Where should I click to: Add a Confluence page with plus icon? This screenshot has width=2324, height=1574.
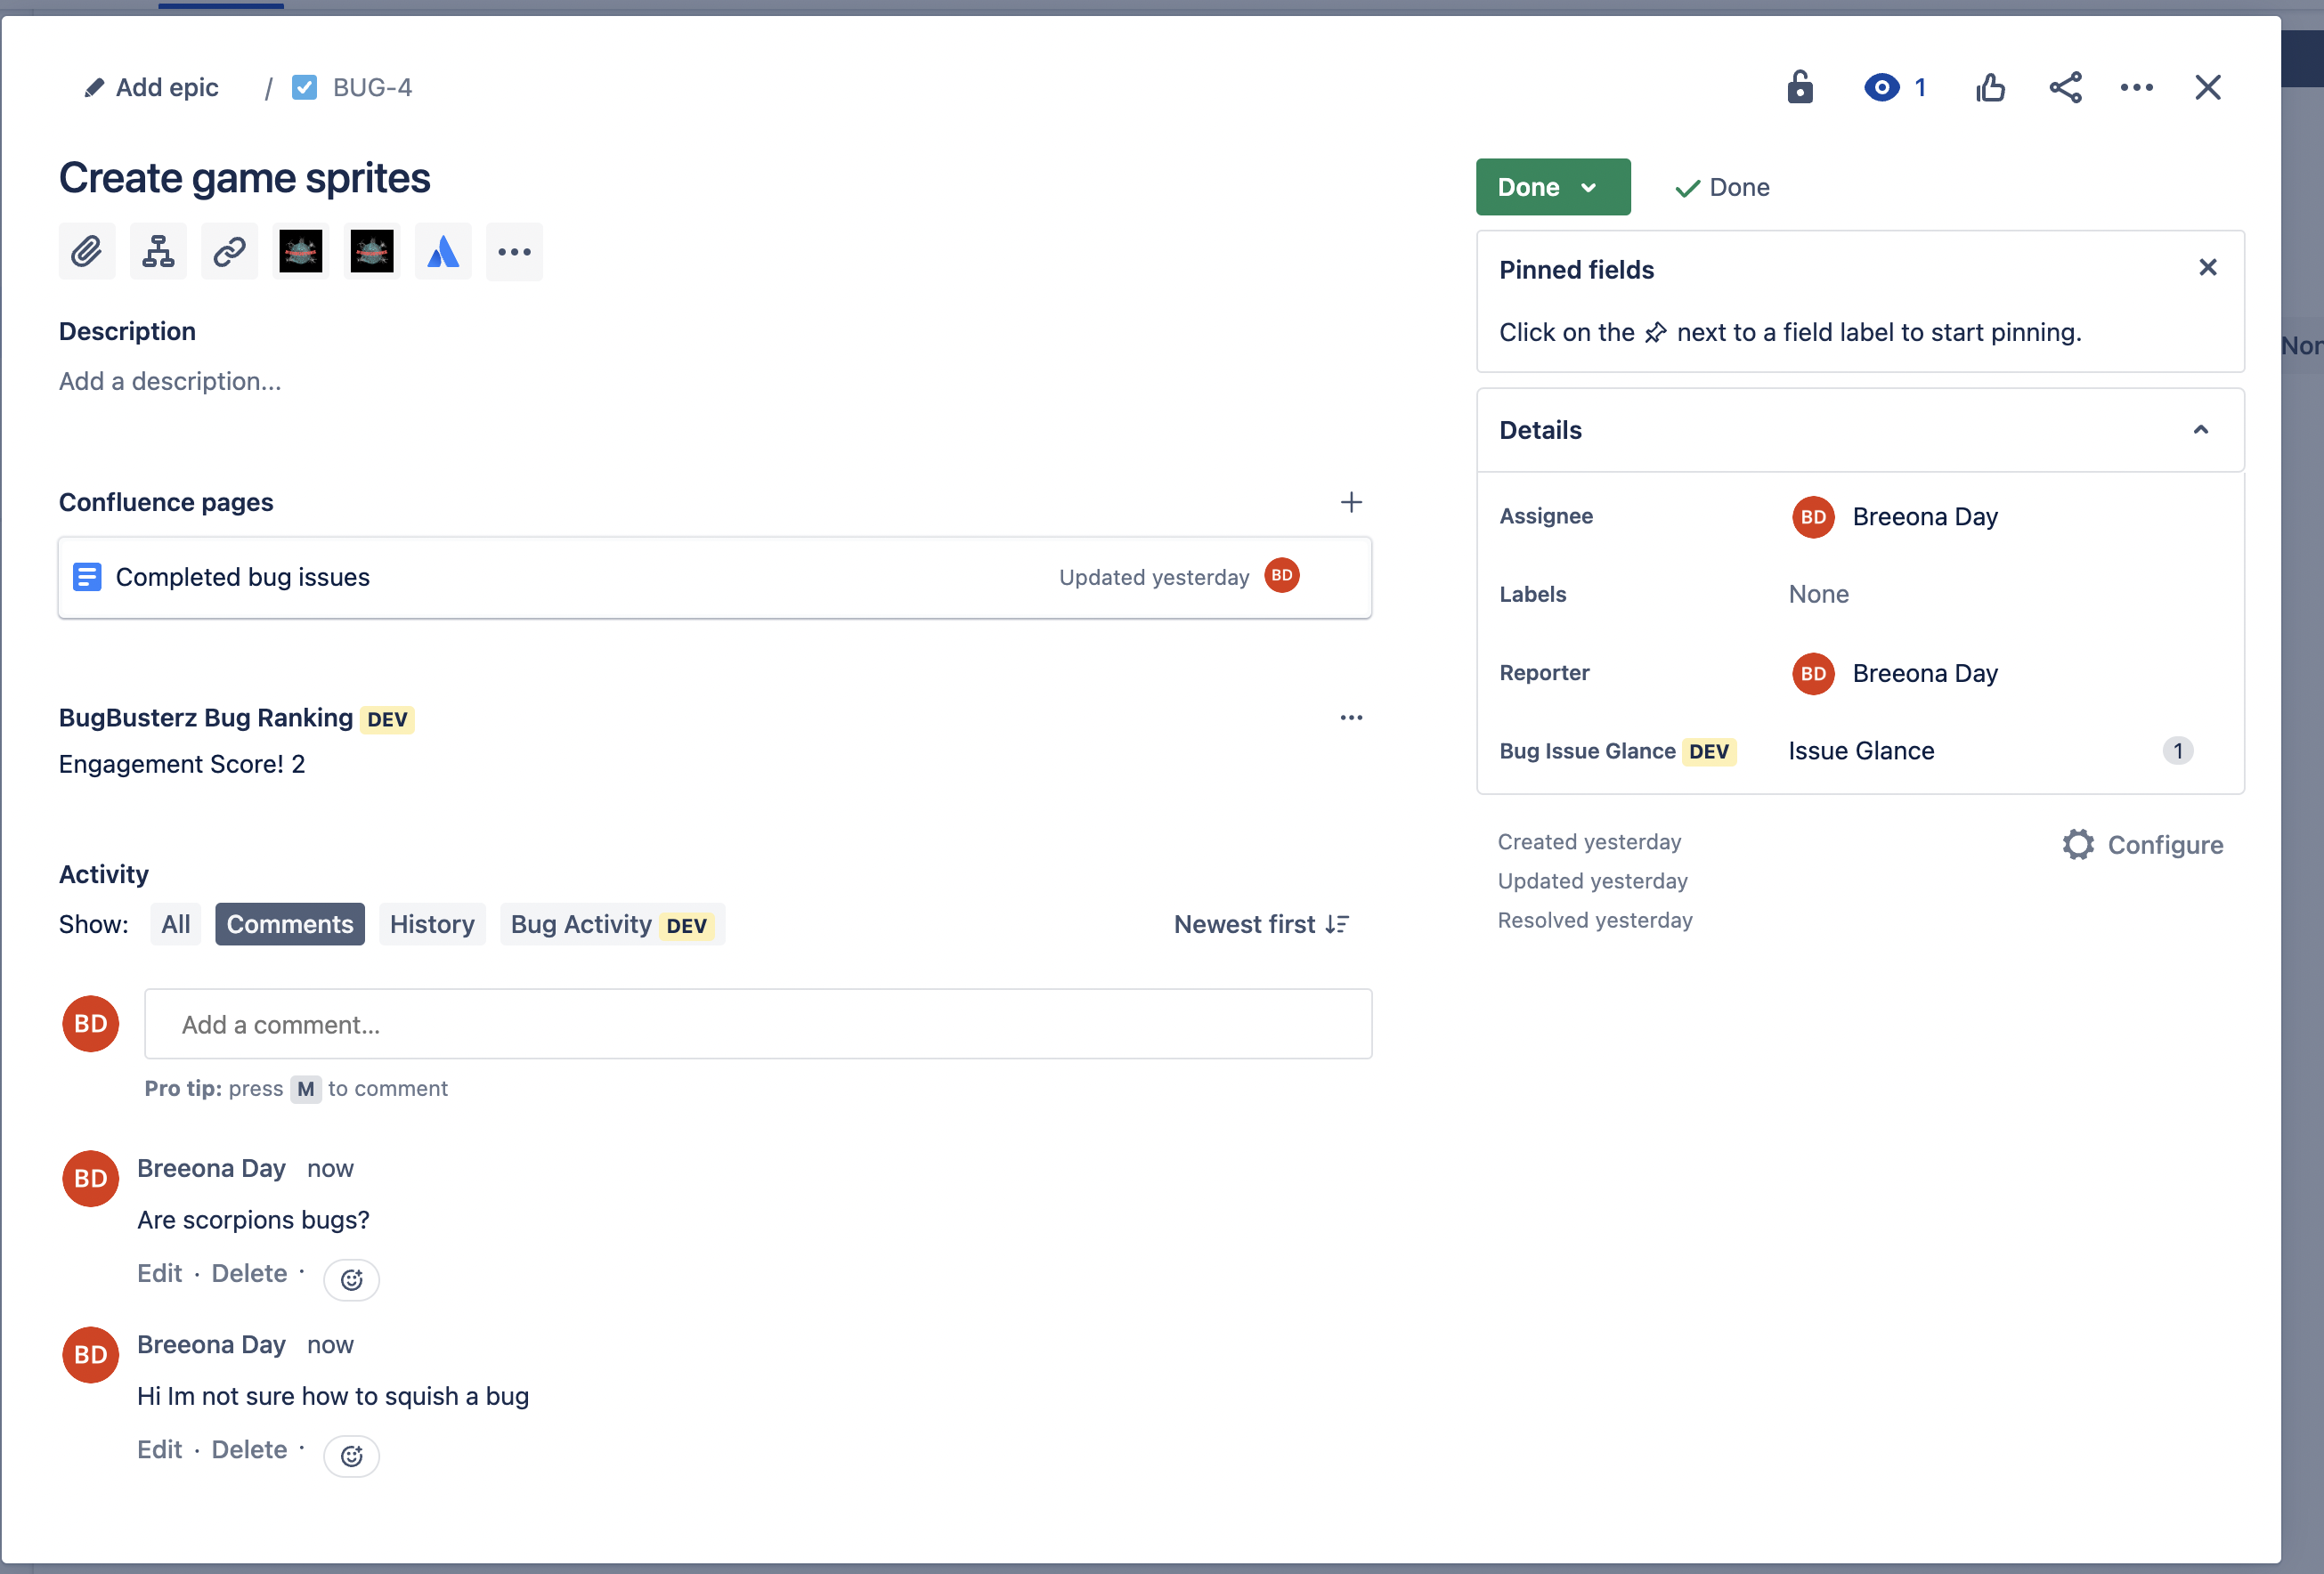[1351, 502]
